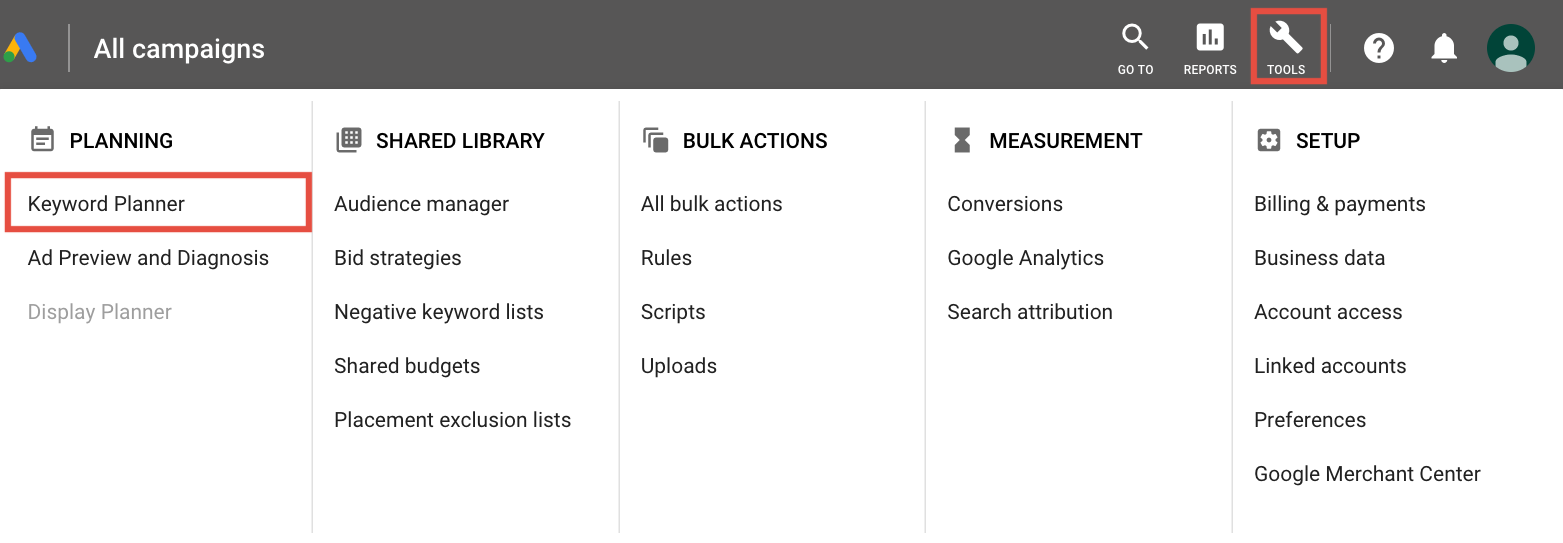Viewport: 1563px width, 543px height.
Task: Click the Shared Library grid icon
Action: click(x=349, y=140)
